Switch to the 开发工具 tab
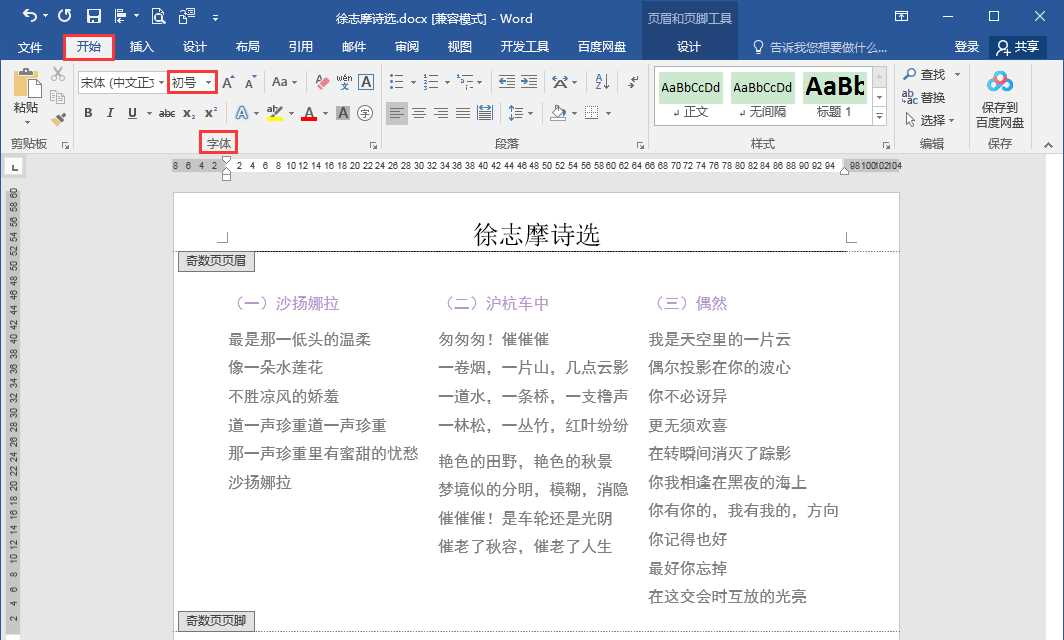This screenshot has height=640, width=1064. click(x=525, y=47)
